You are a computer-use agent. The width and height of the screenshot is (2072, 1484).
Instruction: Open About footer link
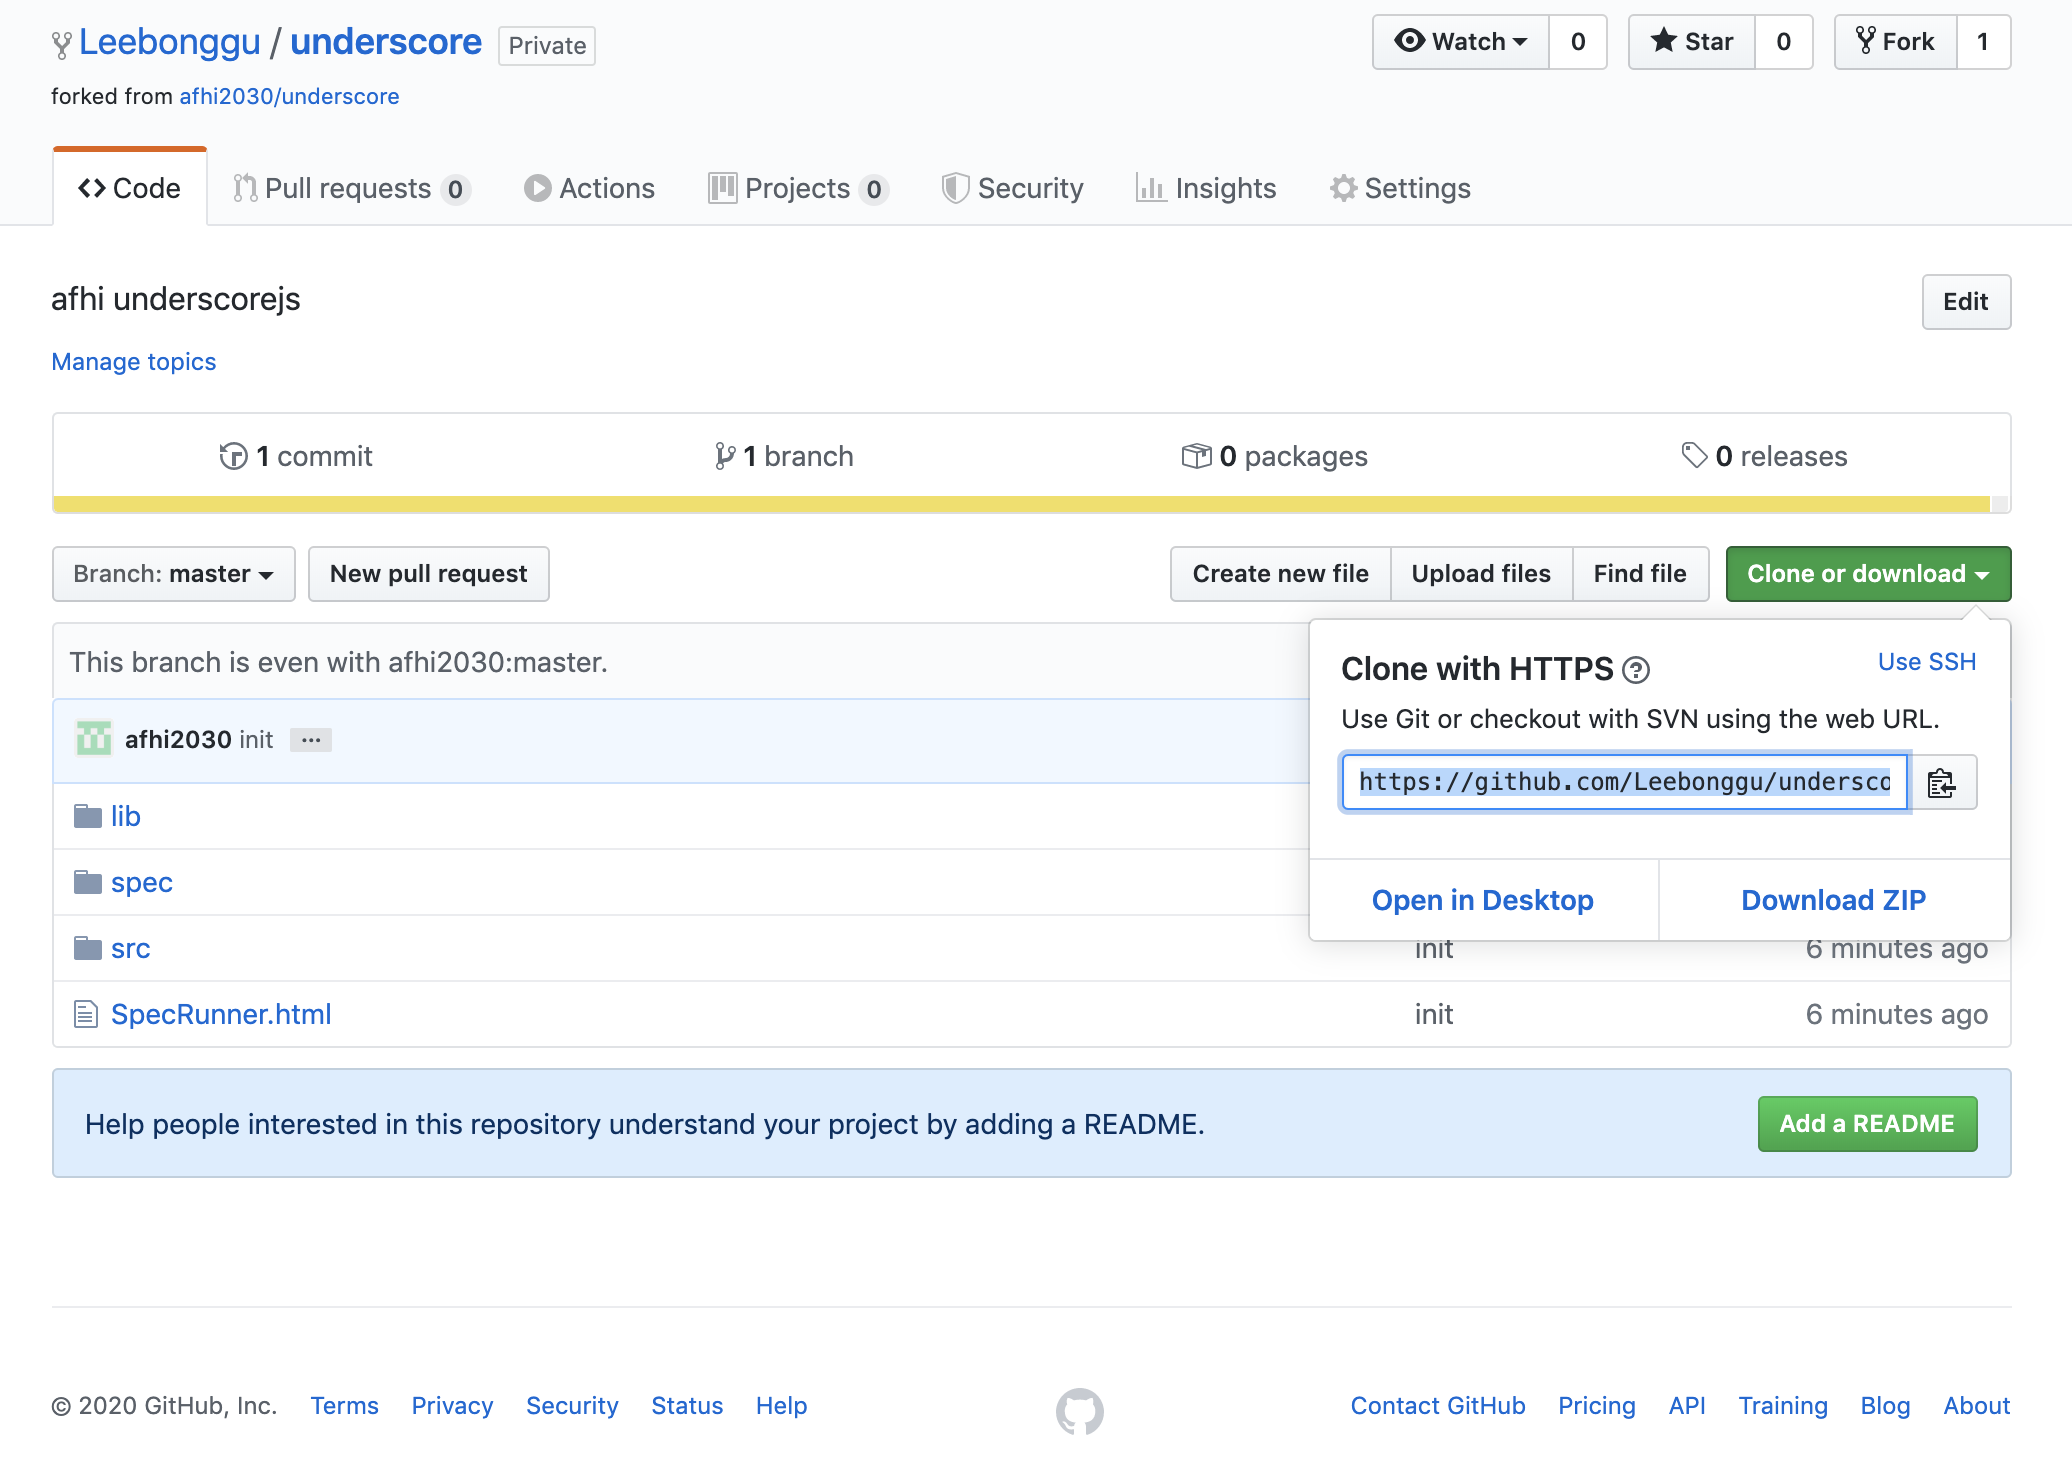coord(1977,1406)
